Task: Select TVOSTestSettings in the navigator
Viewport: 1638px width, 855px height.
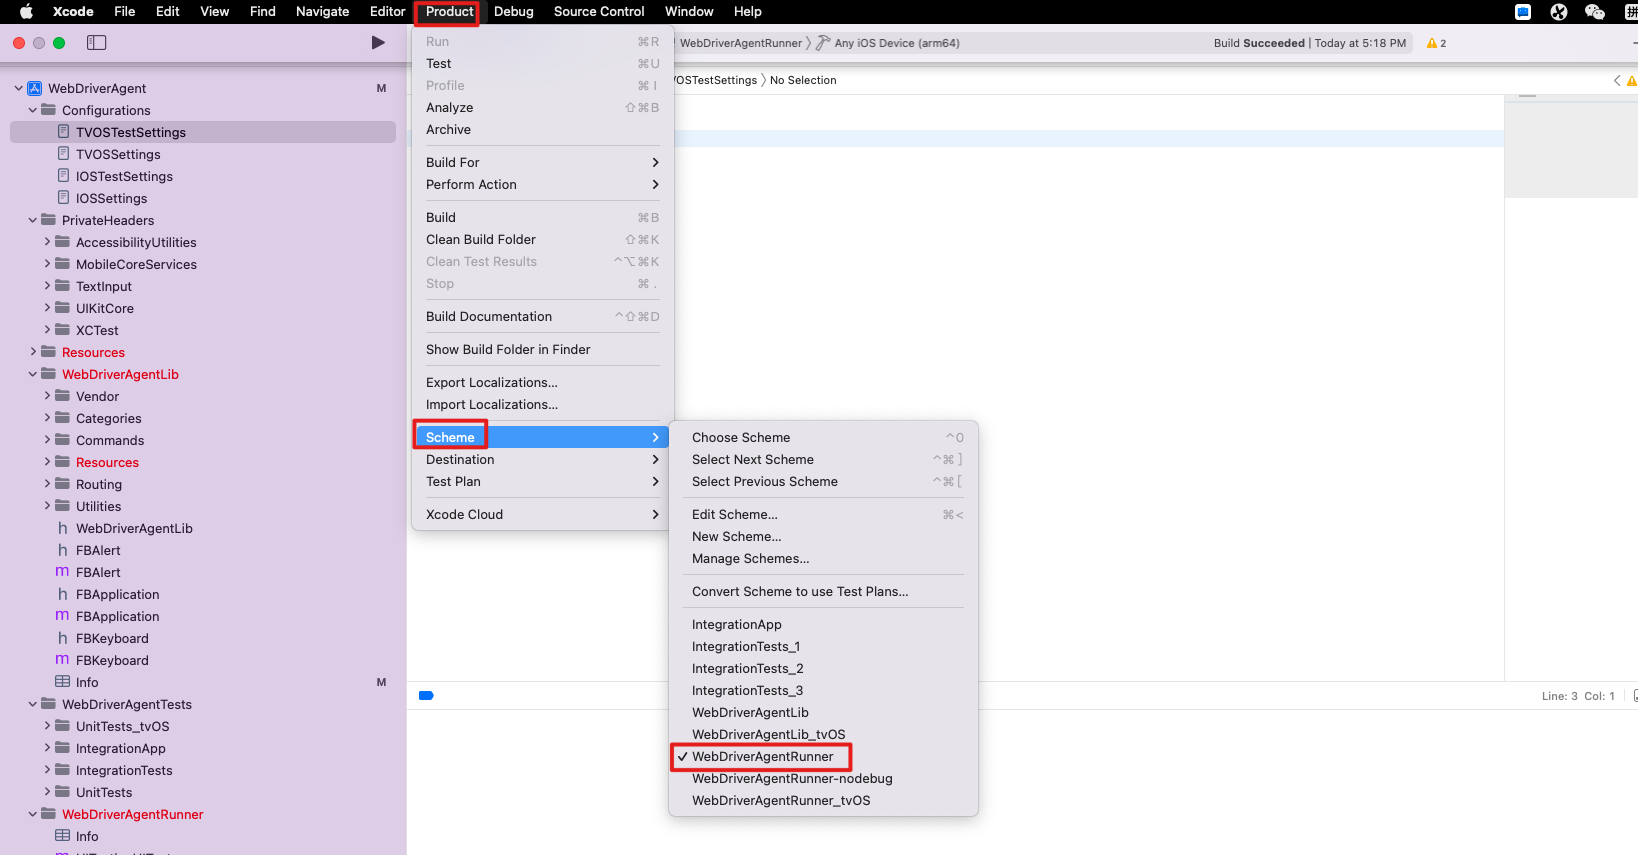Action: pos(203,132)
